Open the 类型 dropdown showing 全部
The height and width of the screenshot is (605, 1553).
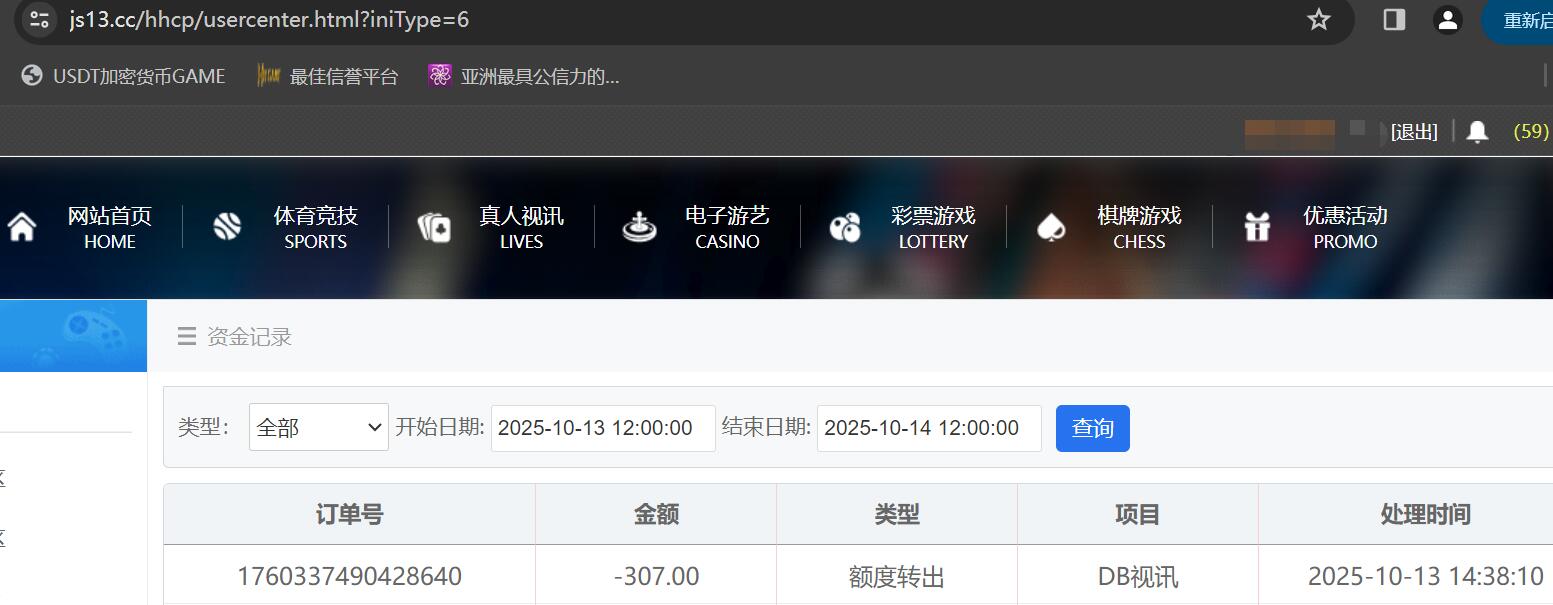318,427
